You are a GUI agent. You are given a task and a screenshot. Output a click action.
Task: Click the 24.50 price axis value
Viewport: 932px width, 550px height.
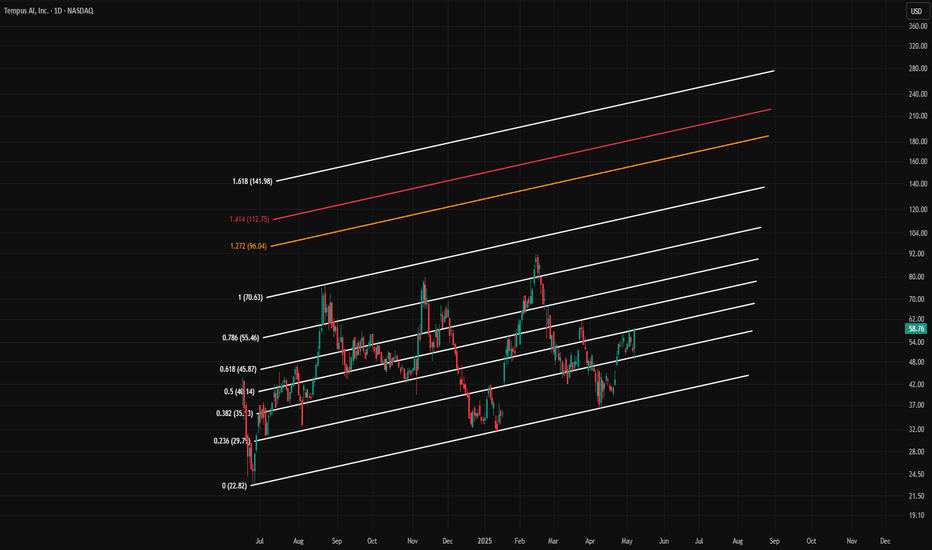click(917, 474)
